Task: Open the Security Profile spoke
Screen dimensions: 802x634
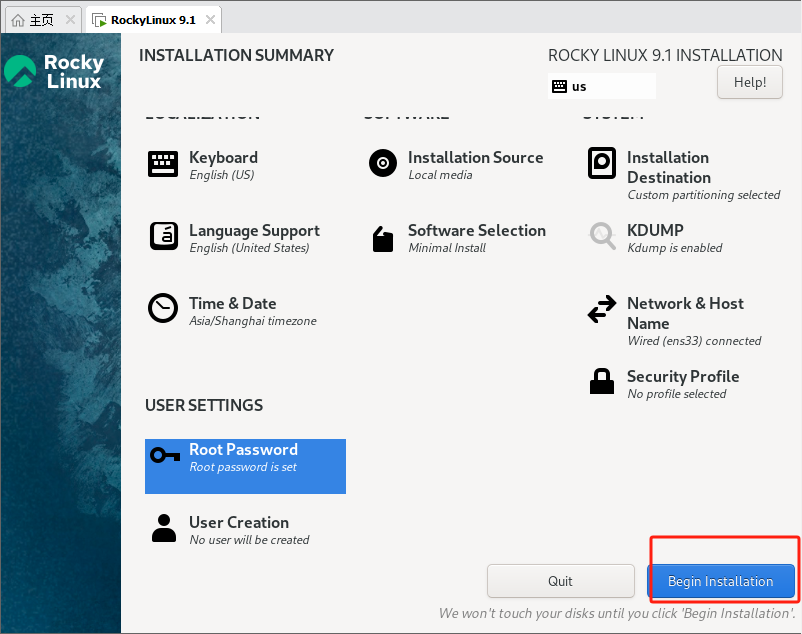Action: [682, 376]
